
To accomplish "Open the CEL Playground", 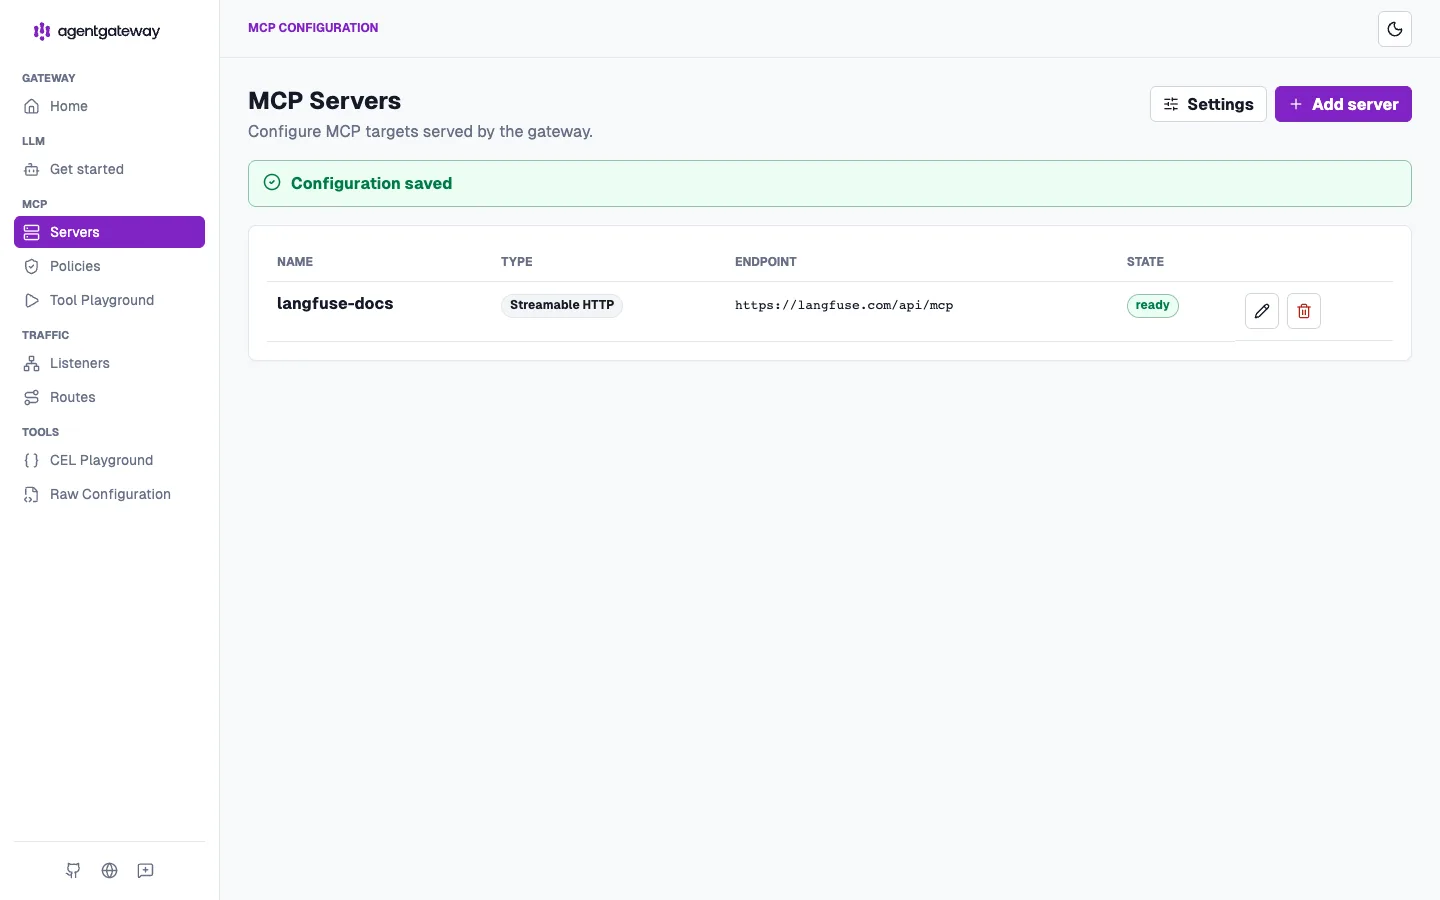I will tap(109, 460).
